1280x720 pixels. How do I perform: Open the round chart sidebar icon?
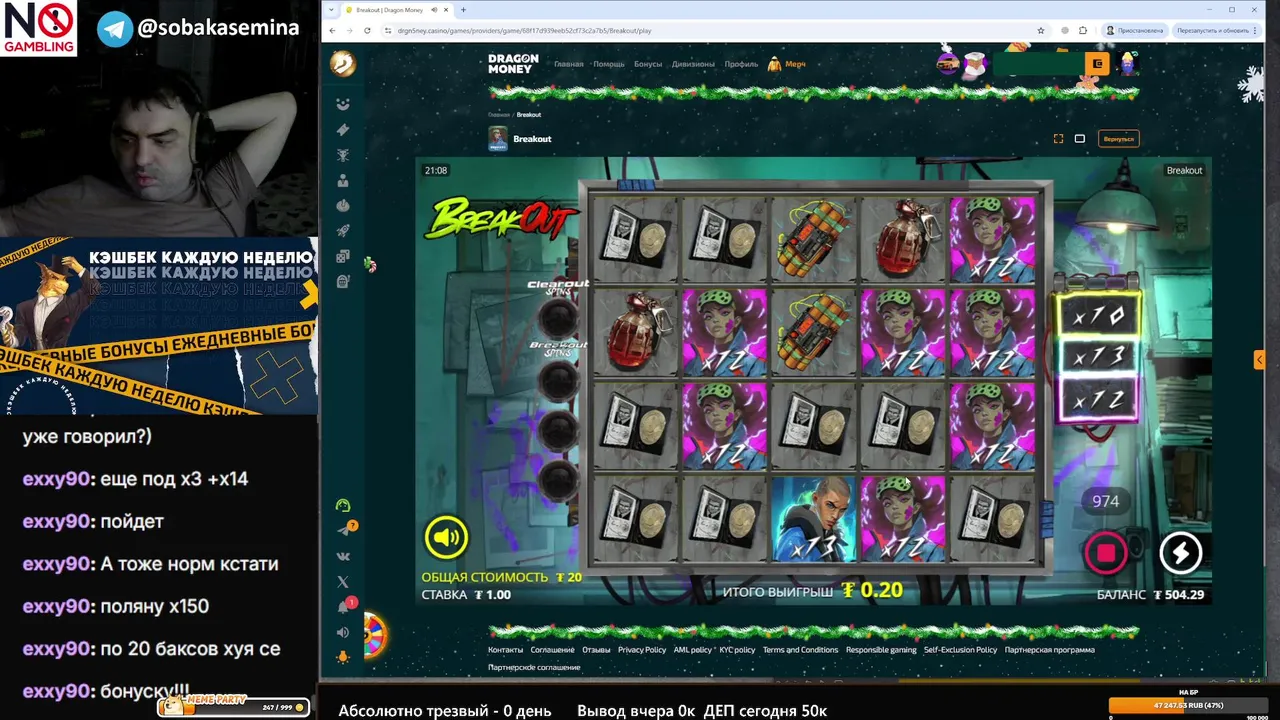(x=343, y=206)
